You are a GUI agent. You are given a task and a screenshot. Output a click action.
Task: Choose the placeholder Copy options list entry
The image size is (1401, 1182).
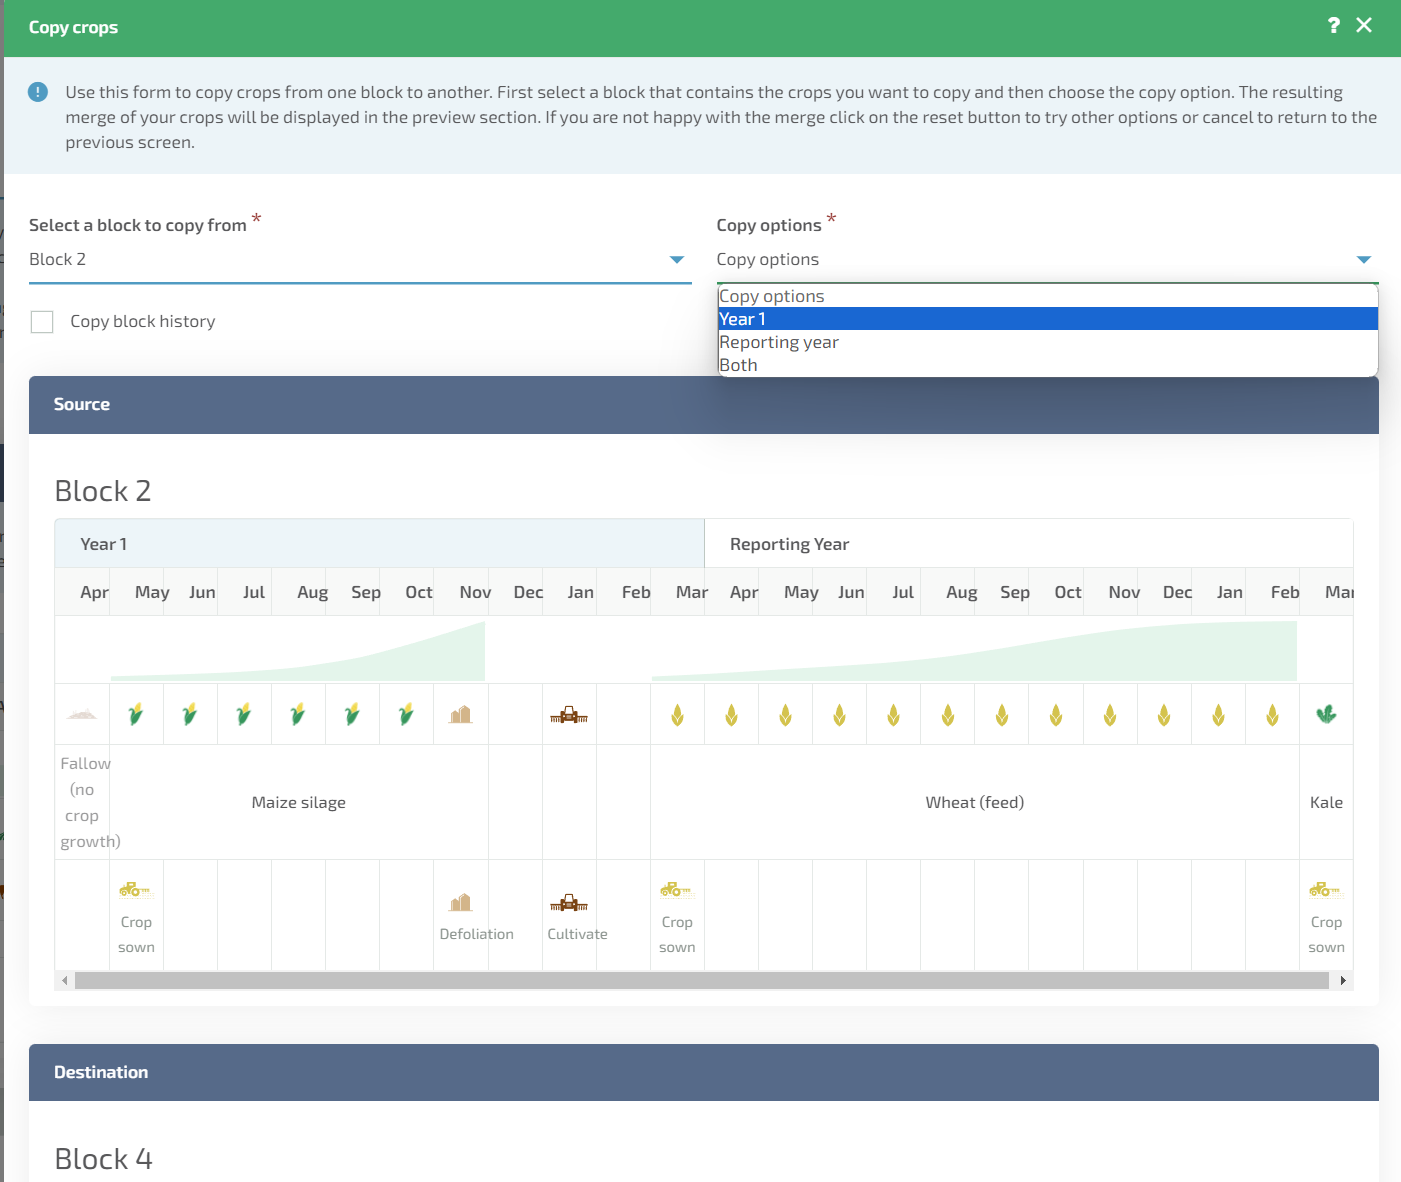click(1047, 296)
